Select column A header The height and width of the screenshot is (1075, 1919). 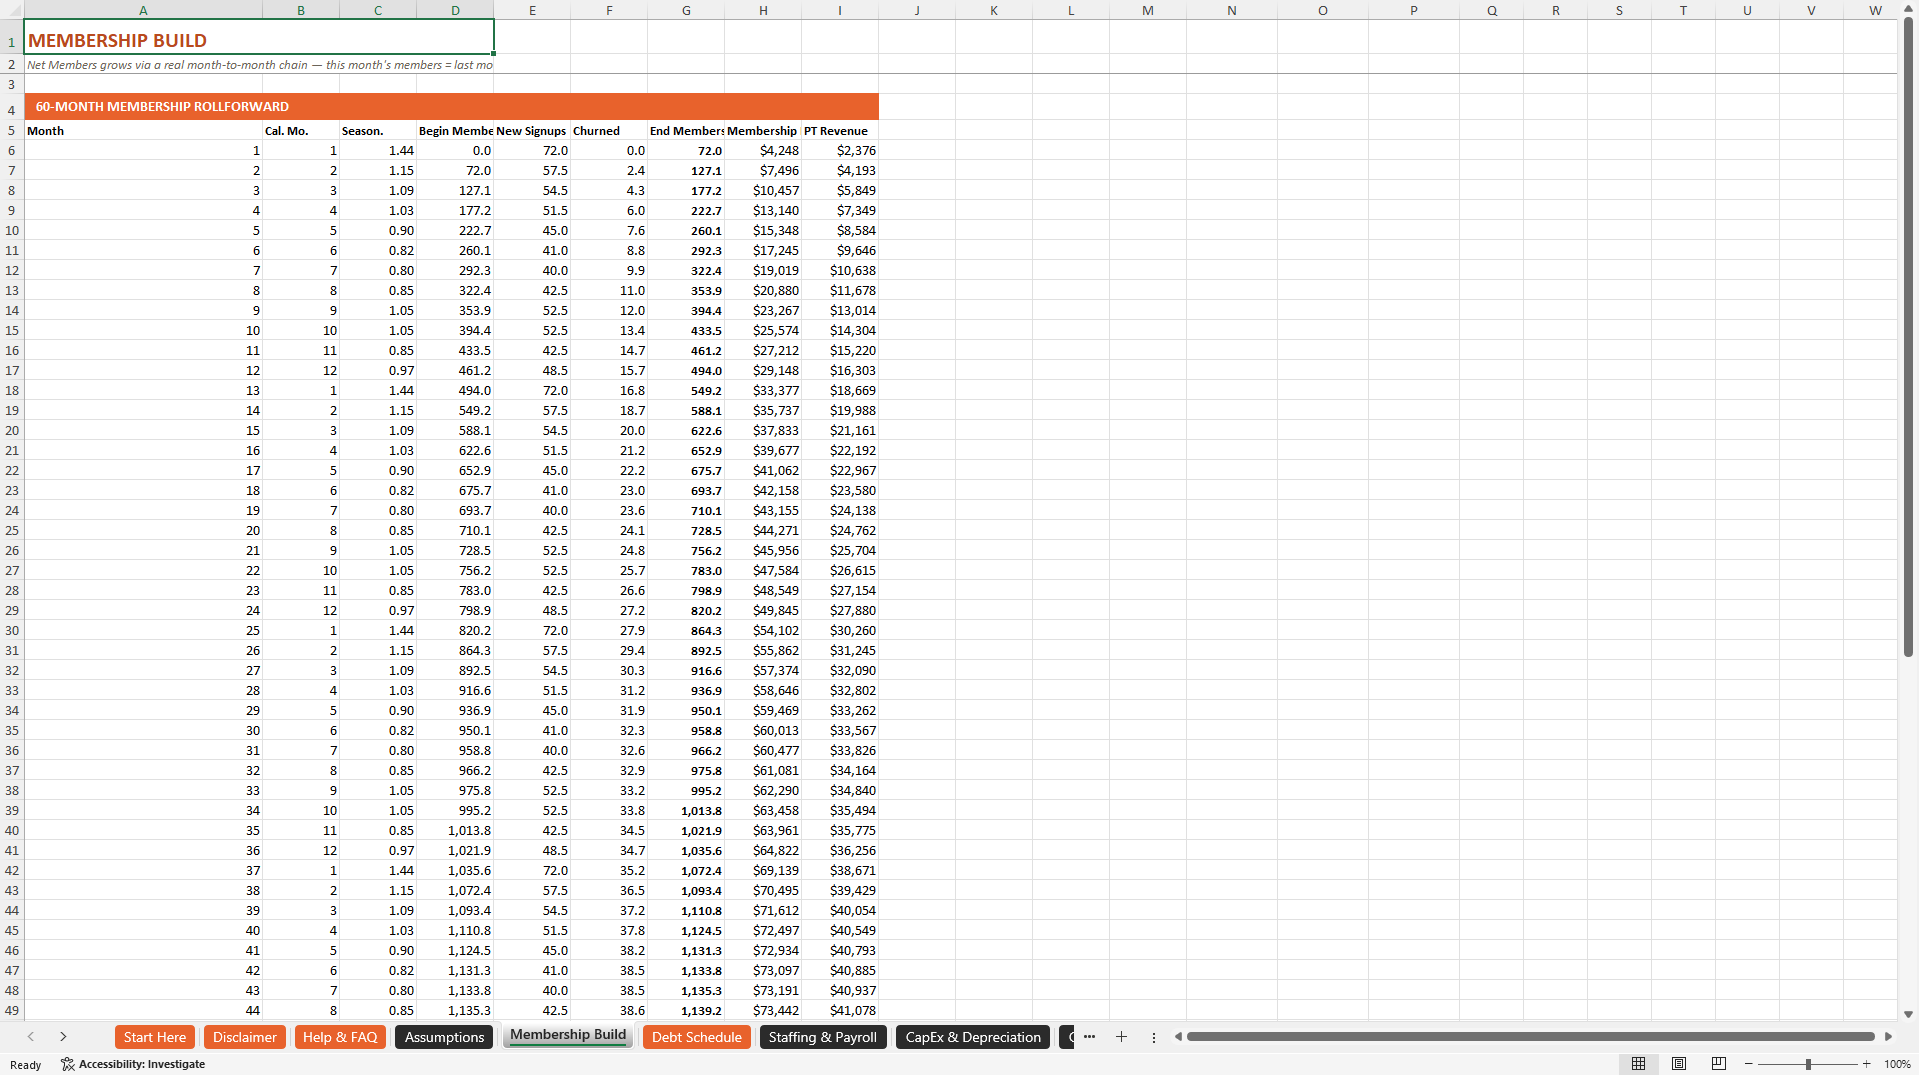143,10
